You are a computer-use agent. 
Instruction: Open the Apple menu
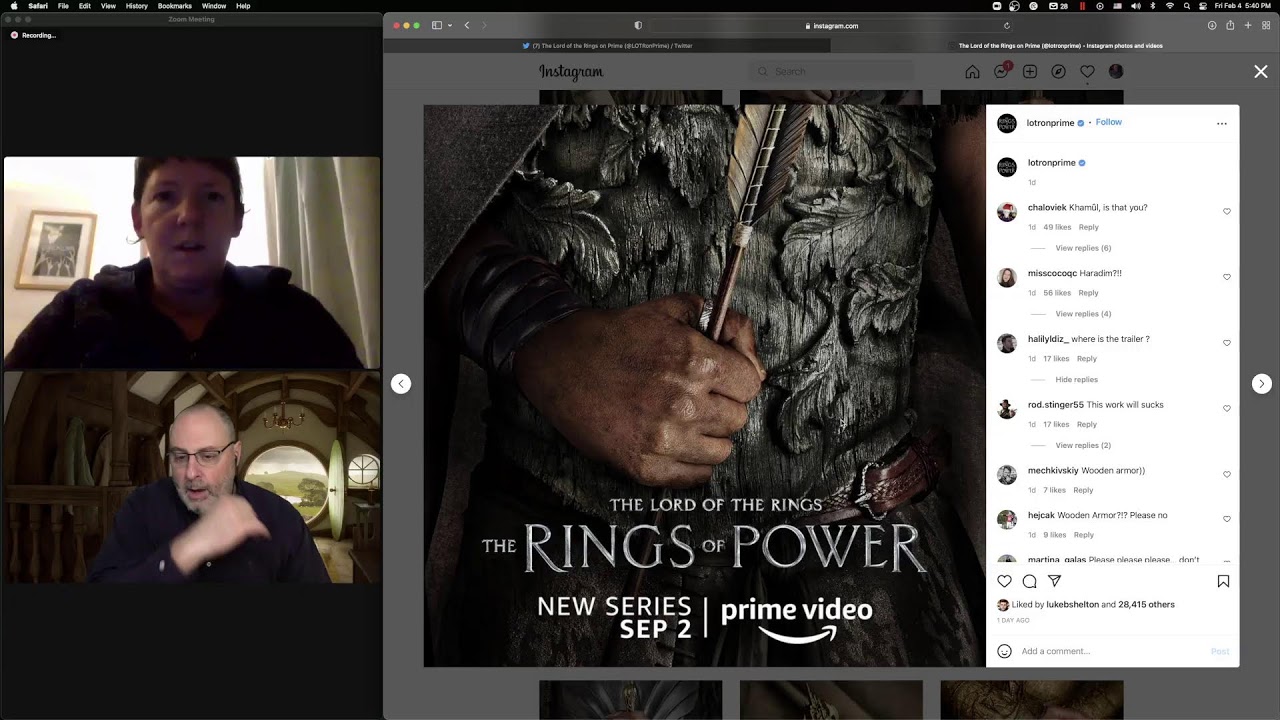pyautogui.click(x=13, y=6)
